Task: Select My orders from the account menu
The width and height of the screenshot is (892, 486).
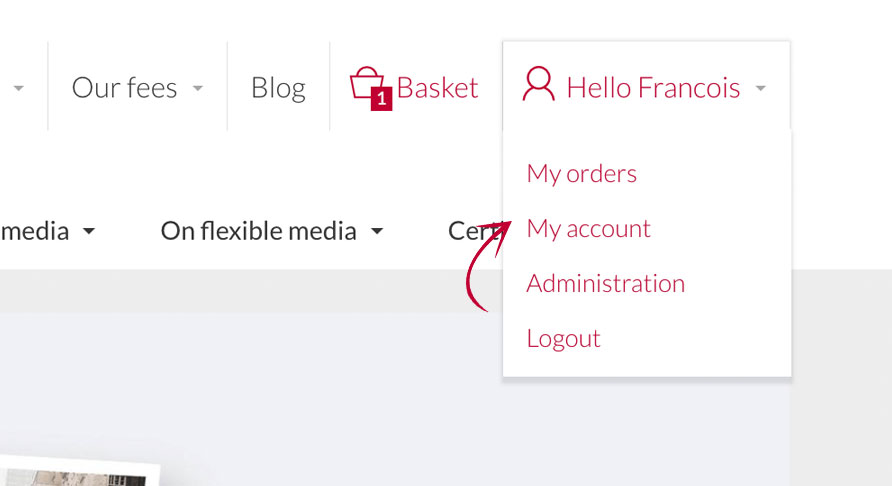Action: pyautogui.click(x=581, y=174)
